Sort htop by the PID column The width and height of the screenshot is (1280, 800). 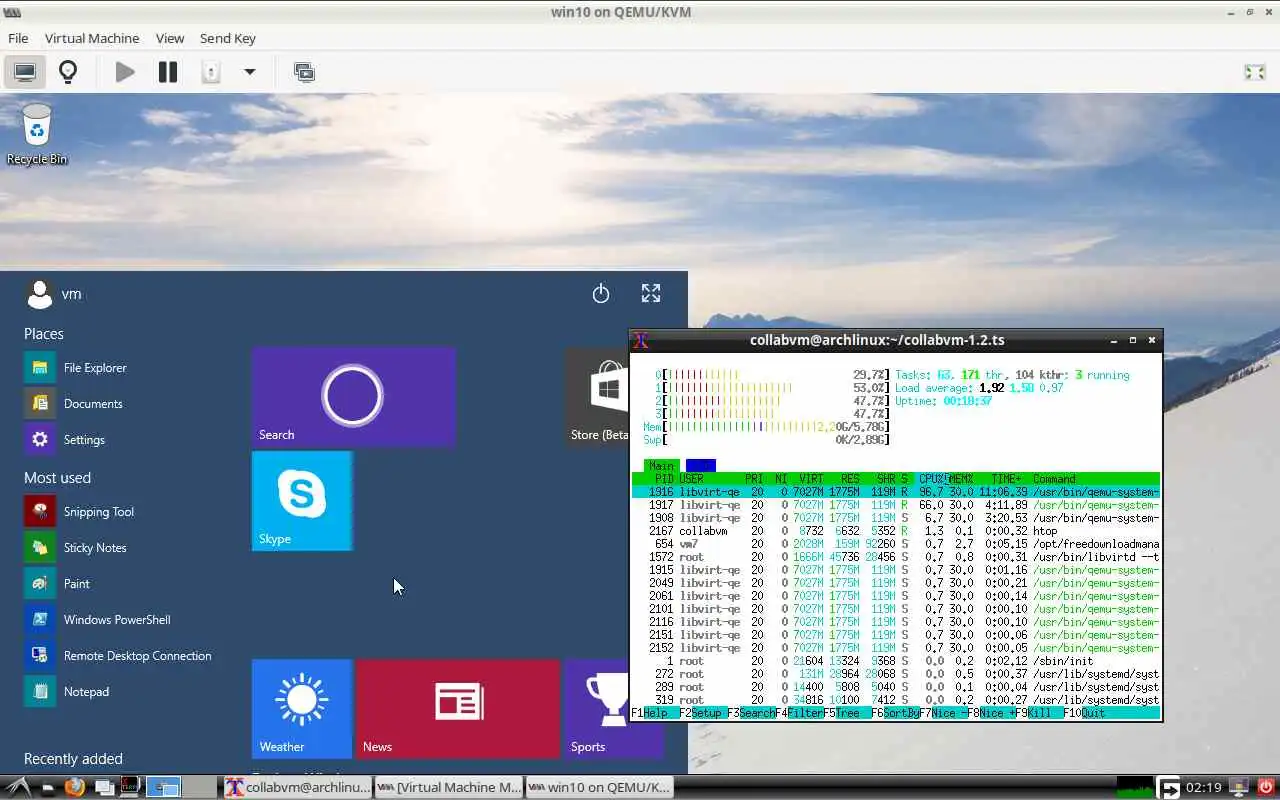(663, 479)
